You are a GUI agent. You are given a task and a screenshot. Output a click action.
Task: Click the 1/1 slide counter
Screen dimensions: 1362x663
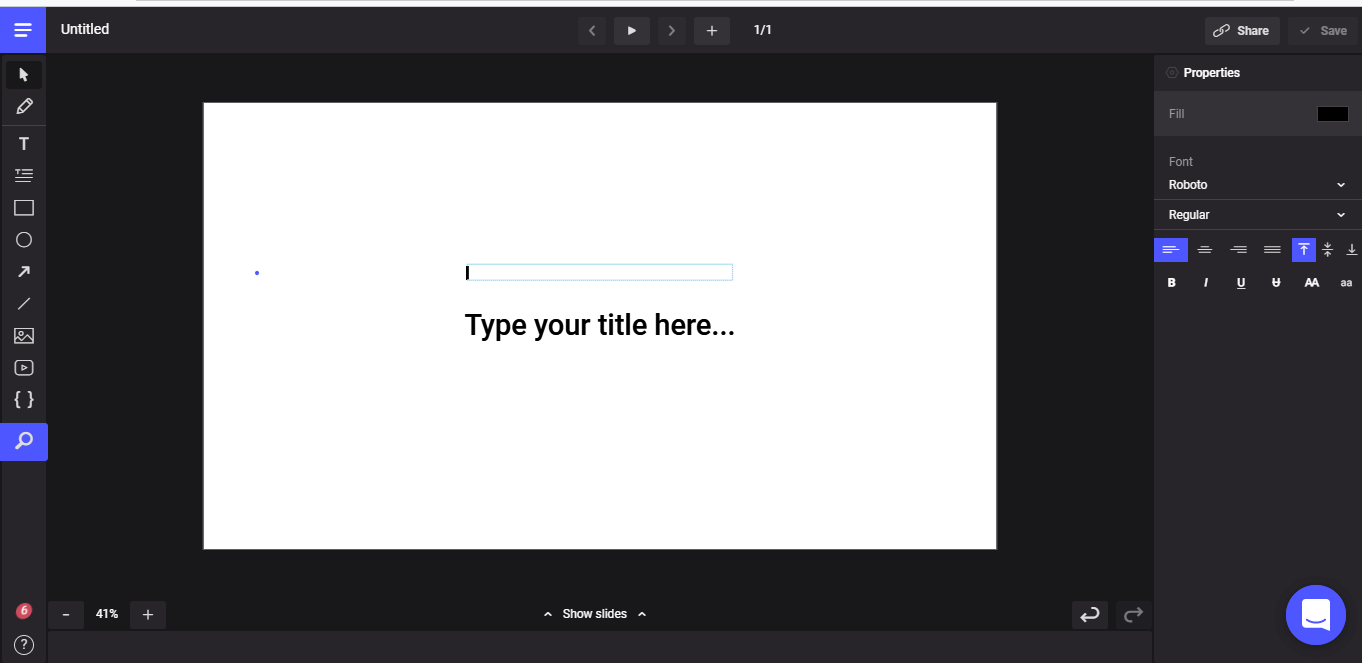tap(763, 30)
